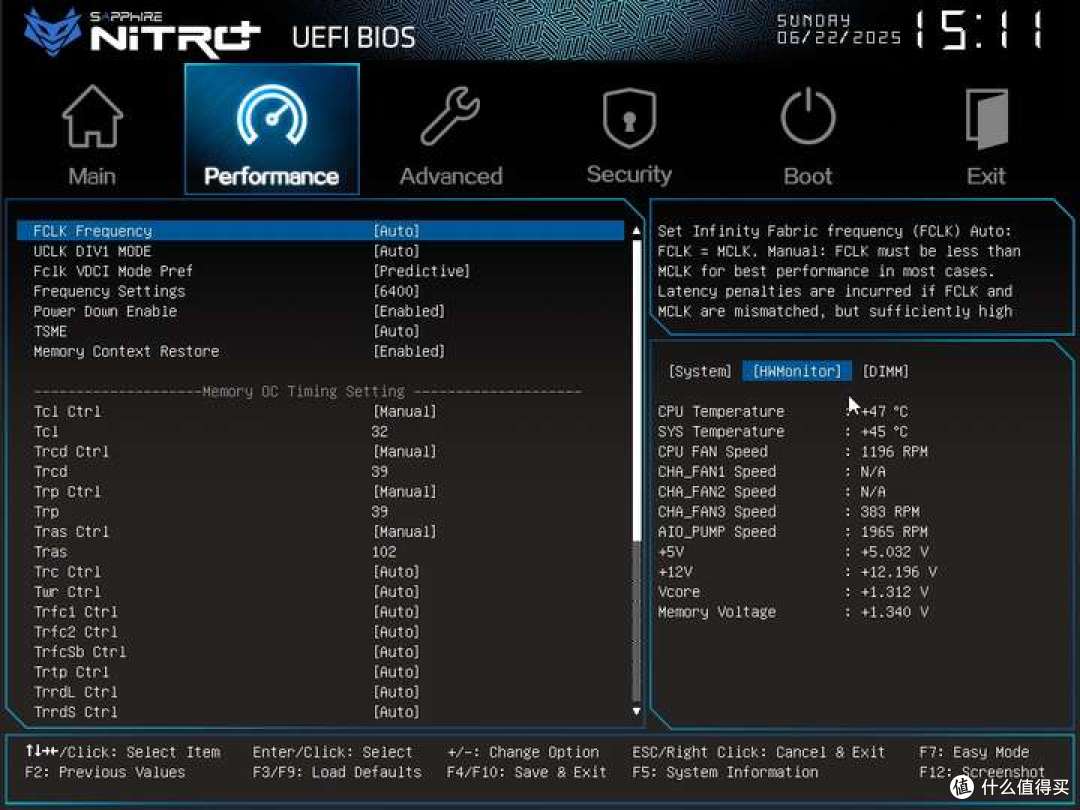Set Trc Ctrl Auto option
Screen dimensions: 1080x810
tap(397, 571)
